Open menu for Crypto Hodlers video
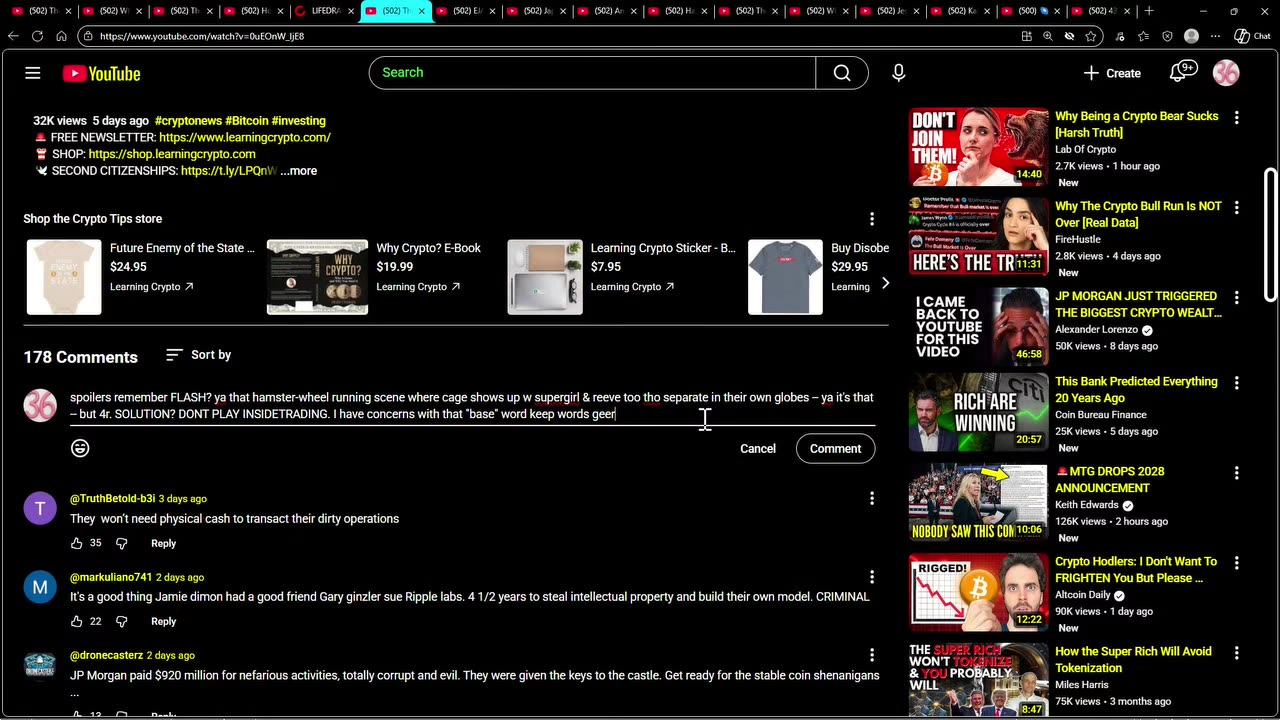This screenshot has width=1280, height=720. click(x=1237, y=563)
